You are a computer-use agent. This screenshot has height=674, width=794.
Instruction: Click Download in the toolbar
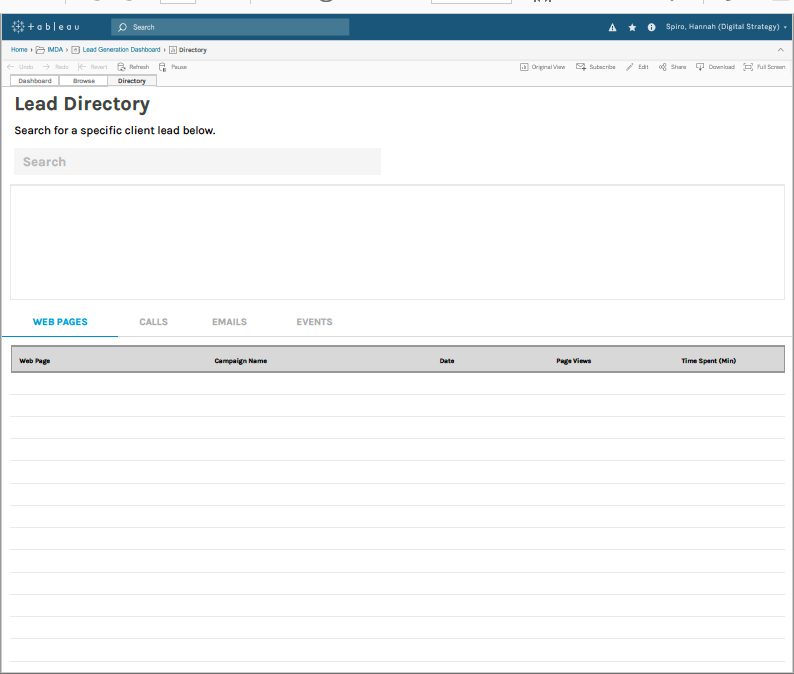pos(715,67)
